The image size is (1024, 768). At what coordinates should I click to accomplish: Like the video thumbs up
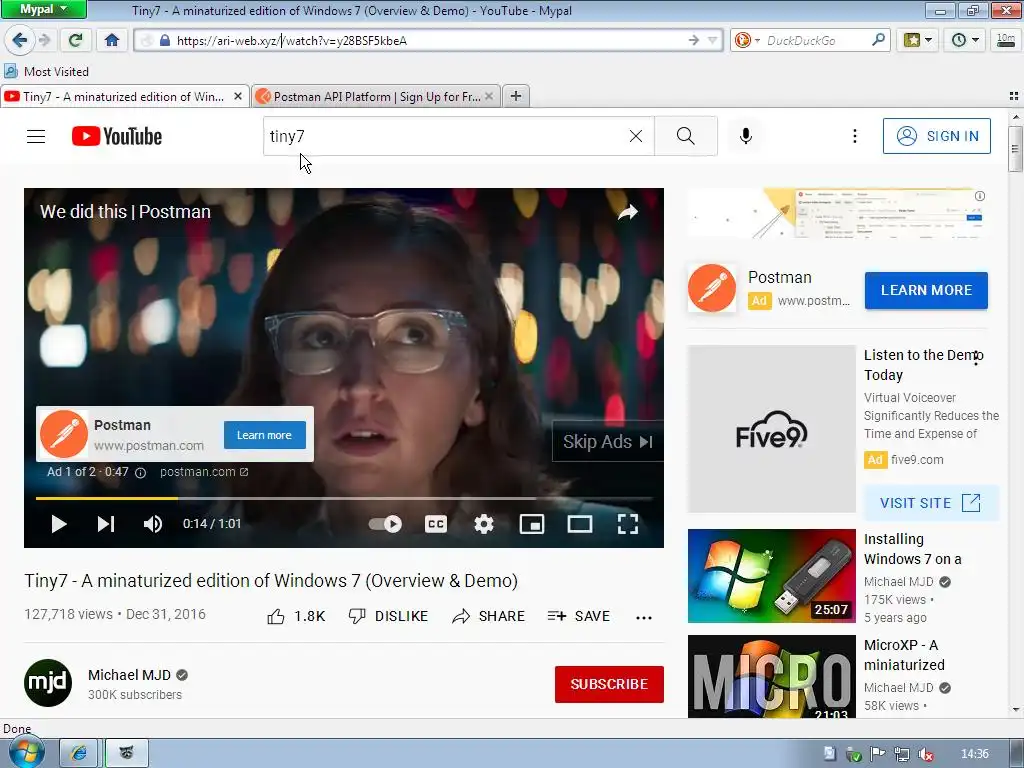point(296,616)
